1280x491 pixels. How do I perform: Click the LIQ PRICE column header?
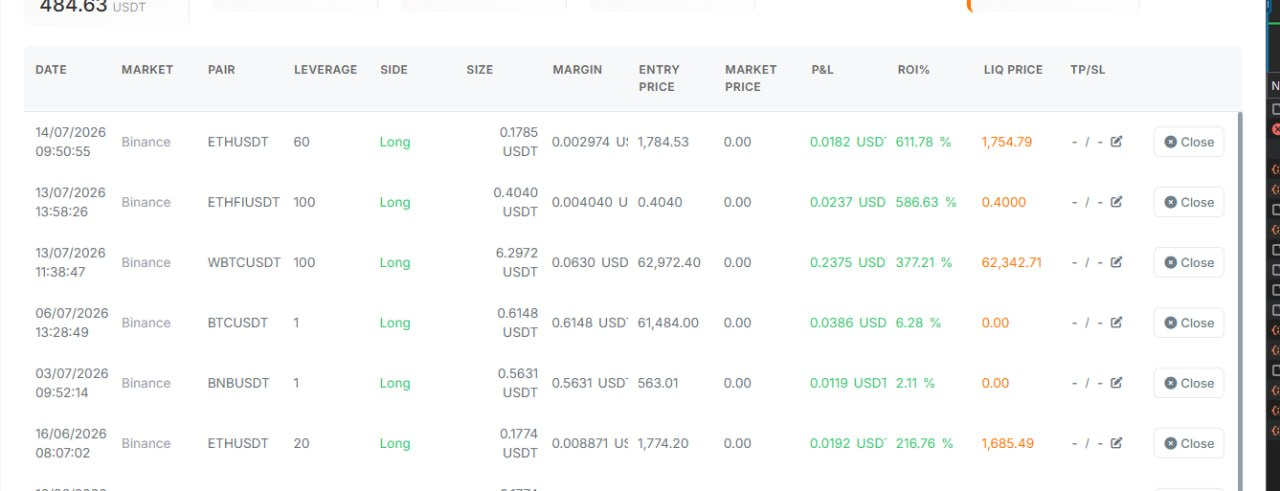pos(1013,70)
